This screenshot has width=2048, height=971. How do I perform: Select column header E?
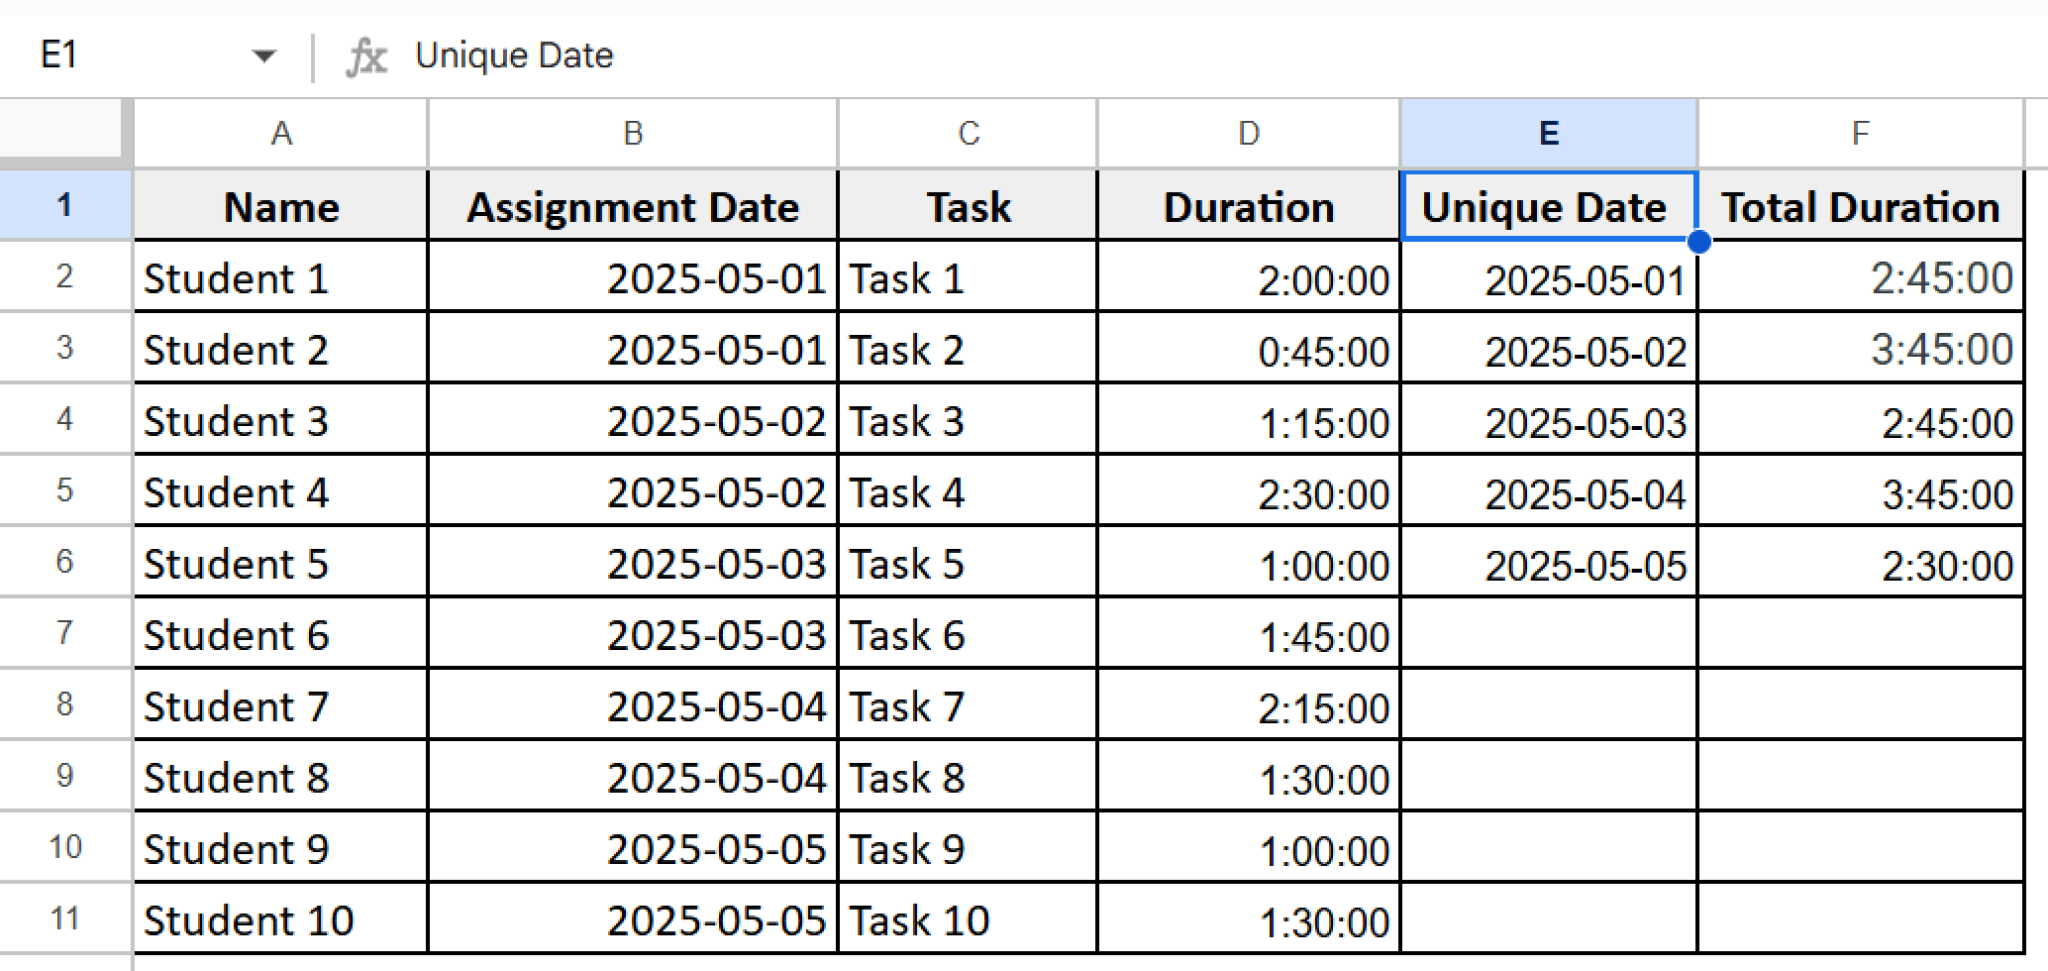[x=1548, y=132]
